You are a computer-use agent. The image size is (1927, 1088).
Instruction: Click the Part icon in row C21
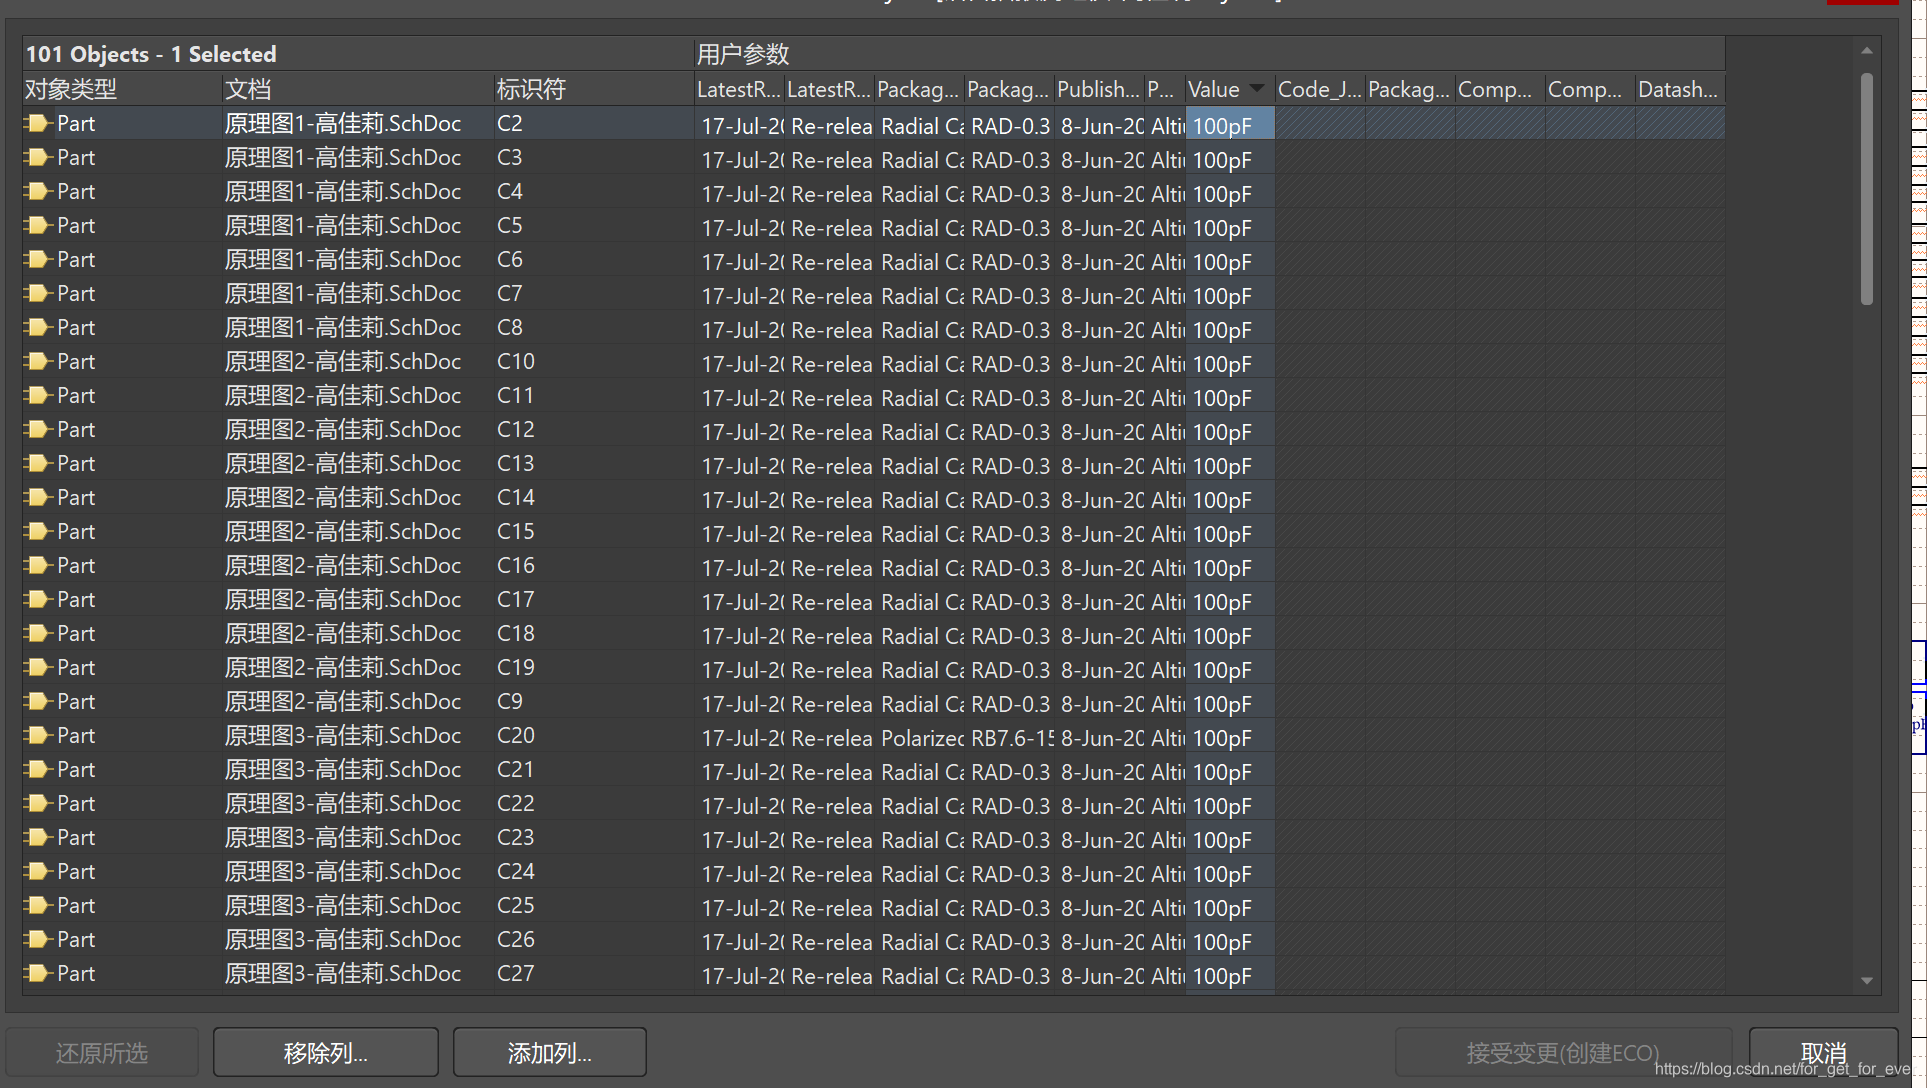pyautogui.click(x=38, y=770)
